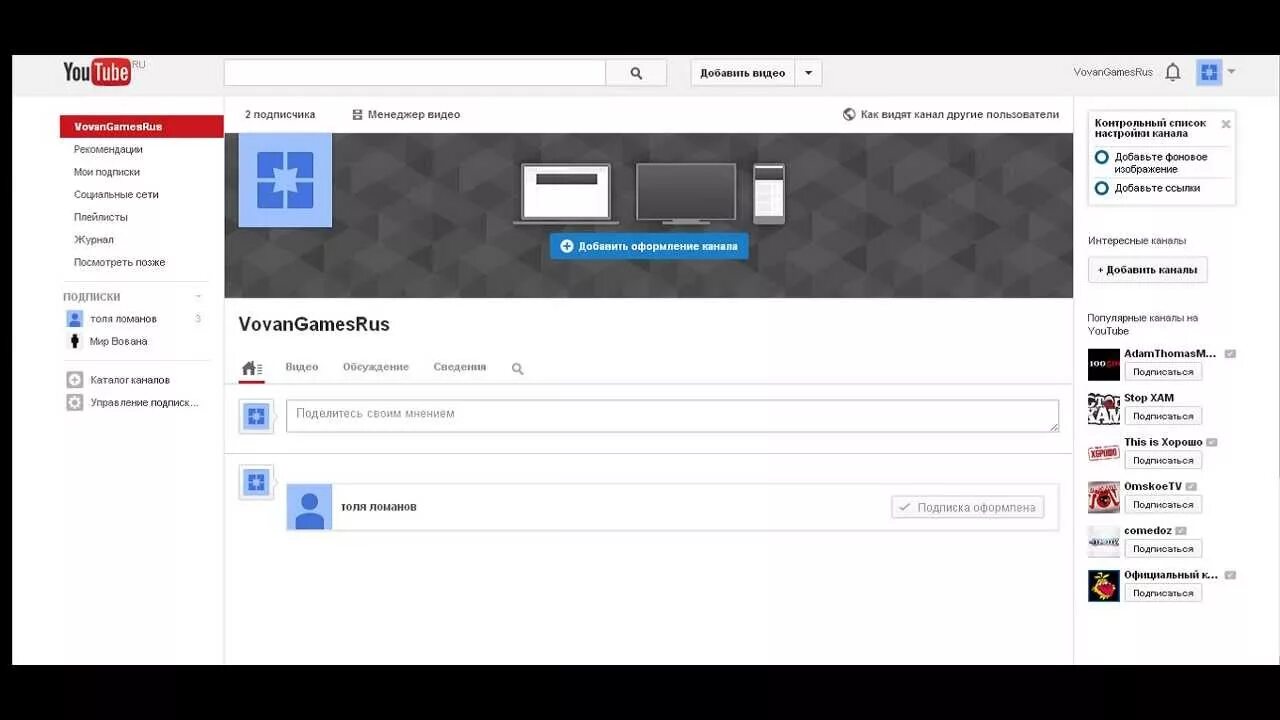Click small avatar beside толя ломанов post
This screenshot has width=1280, height=720.
coord(256,483)
